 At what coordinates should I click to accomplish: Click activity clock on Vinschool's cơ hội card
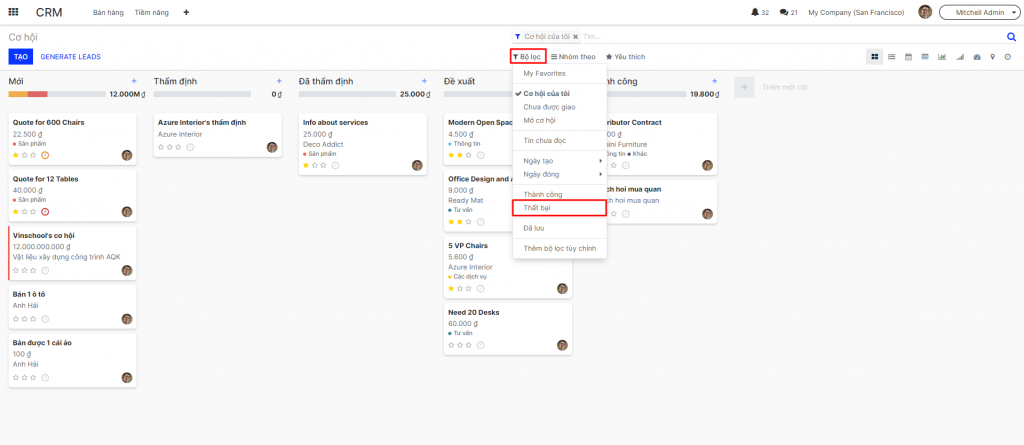(45, 271)
